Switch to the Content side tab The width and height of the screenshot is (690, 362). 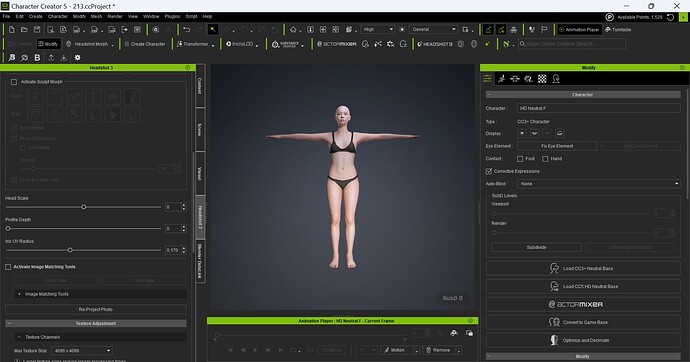(x=200, y=86)
